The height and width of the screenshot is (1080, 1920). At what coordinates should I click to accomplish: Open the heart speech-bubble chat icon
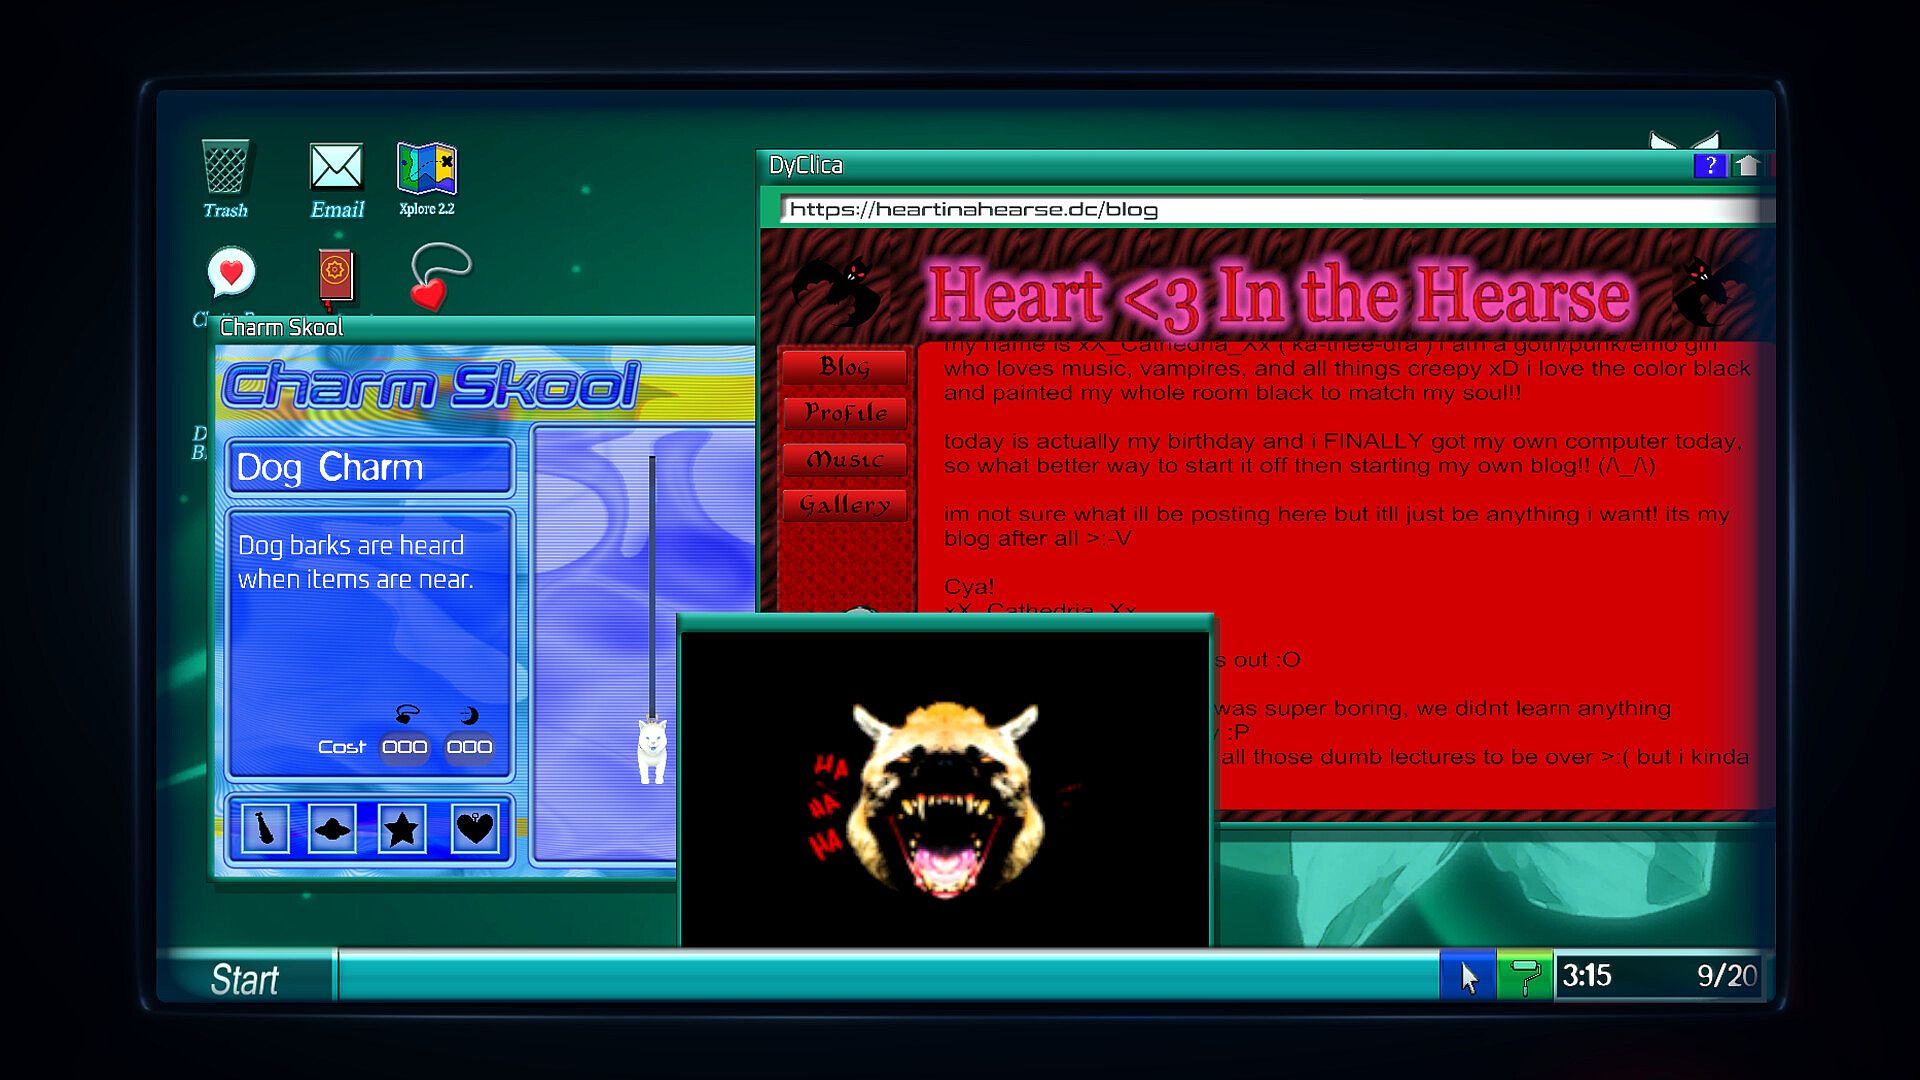[x=231, y=273]
